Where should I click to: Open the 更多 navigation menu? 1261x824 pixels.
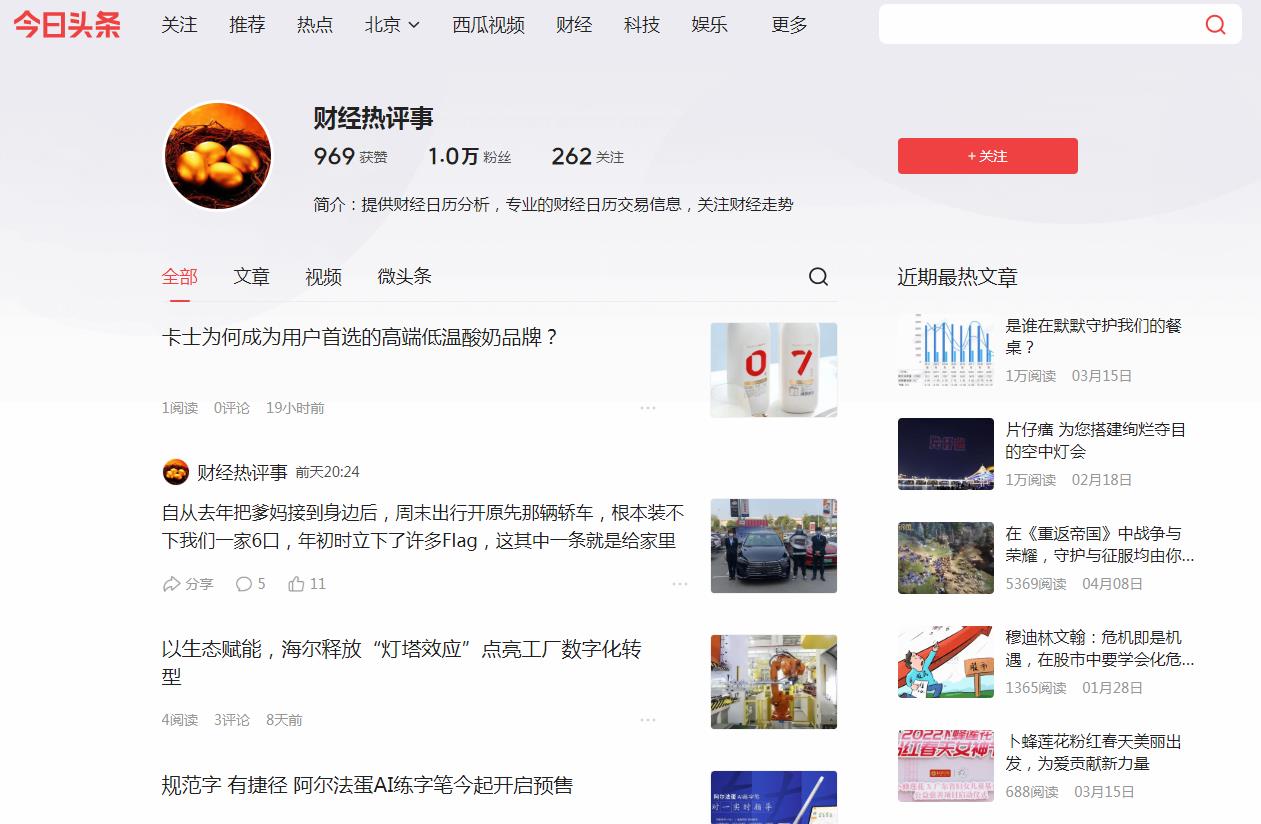[x=789, y=25]
